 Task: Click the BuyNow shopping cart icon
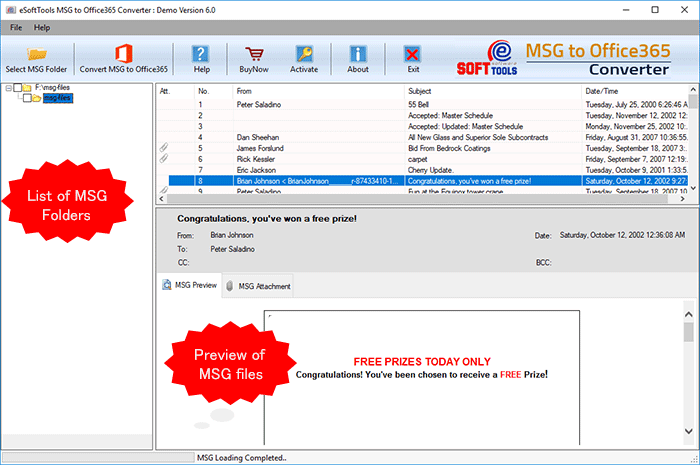click(x=254, y=54)
